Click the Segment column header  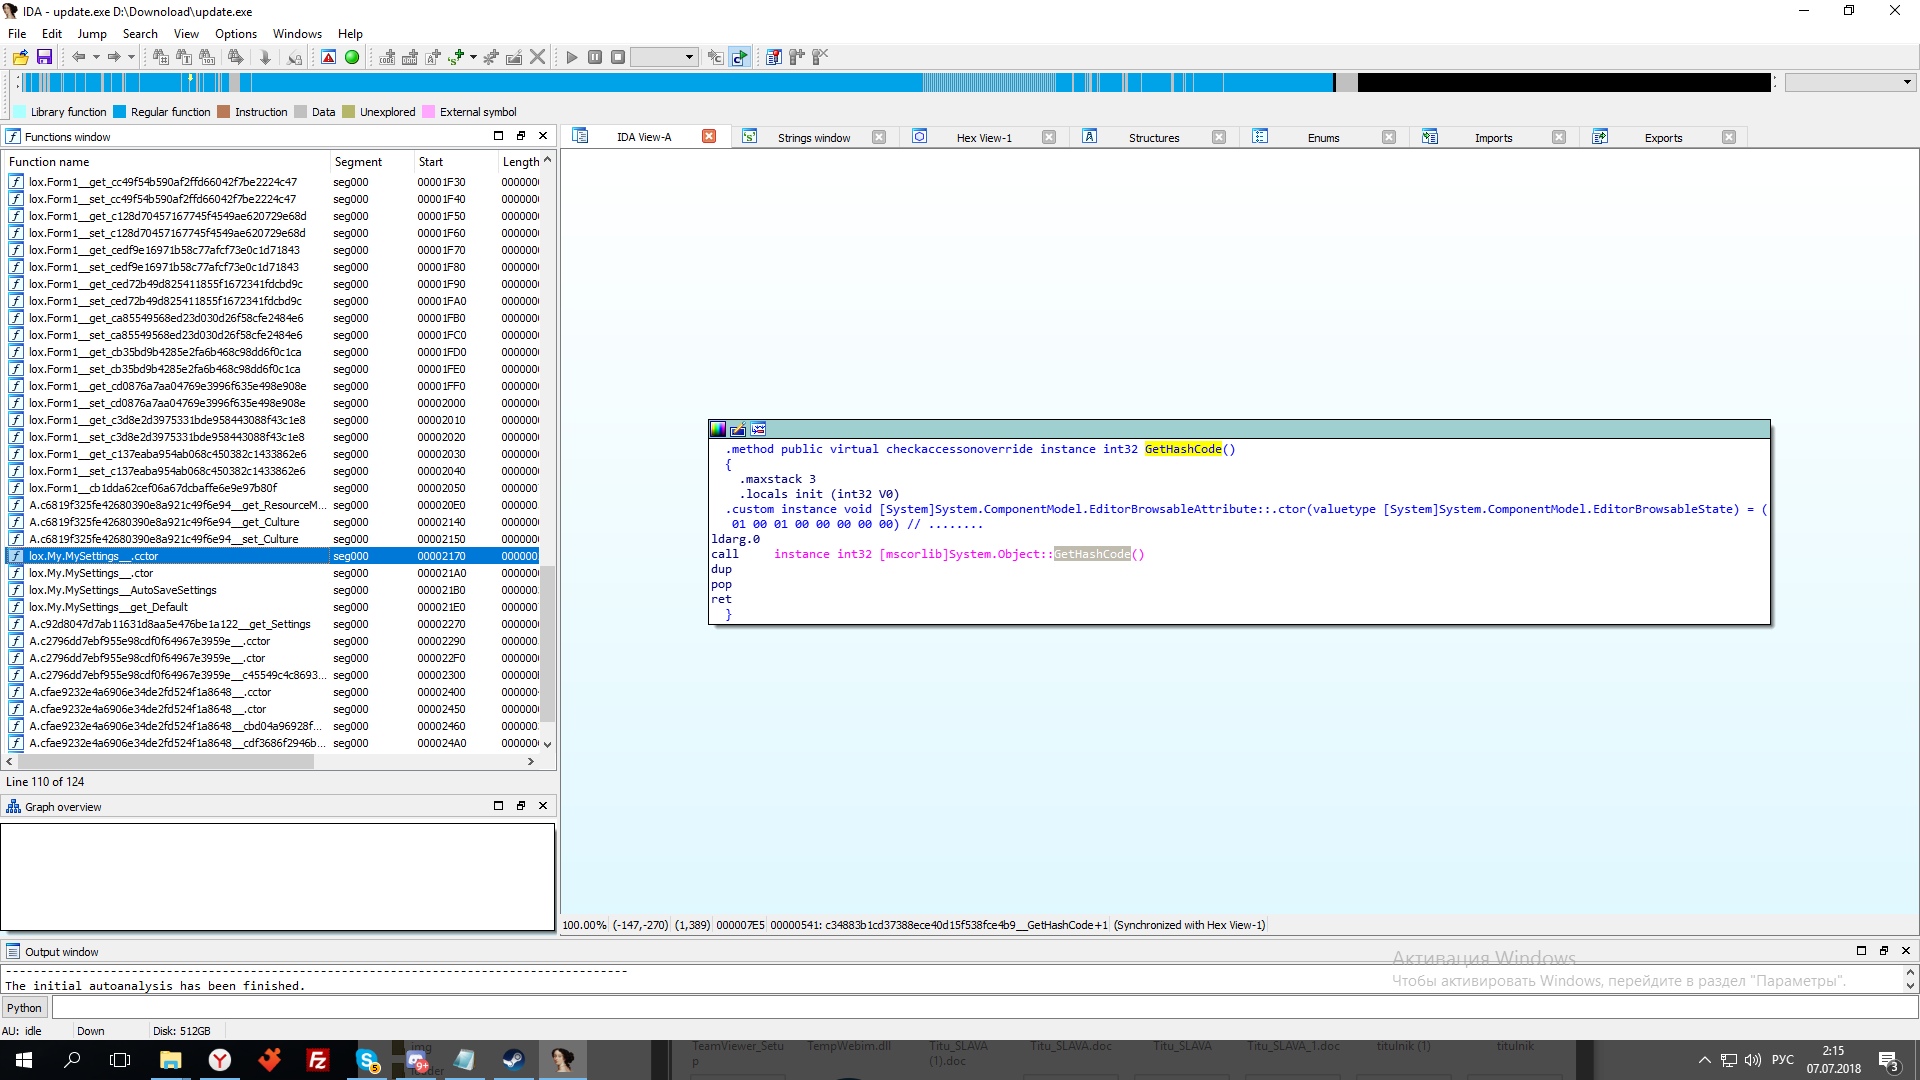(358, 162)
